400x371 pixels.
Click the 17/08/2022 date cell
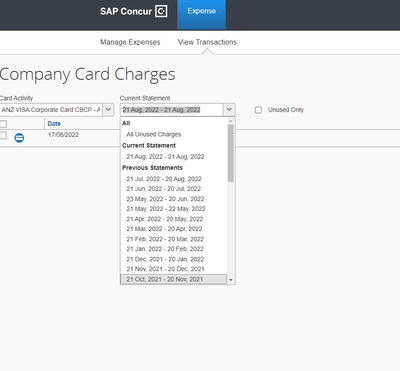point(63,135)
